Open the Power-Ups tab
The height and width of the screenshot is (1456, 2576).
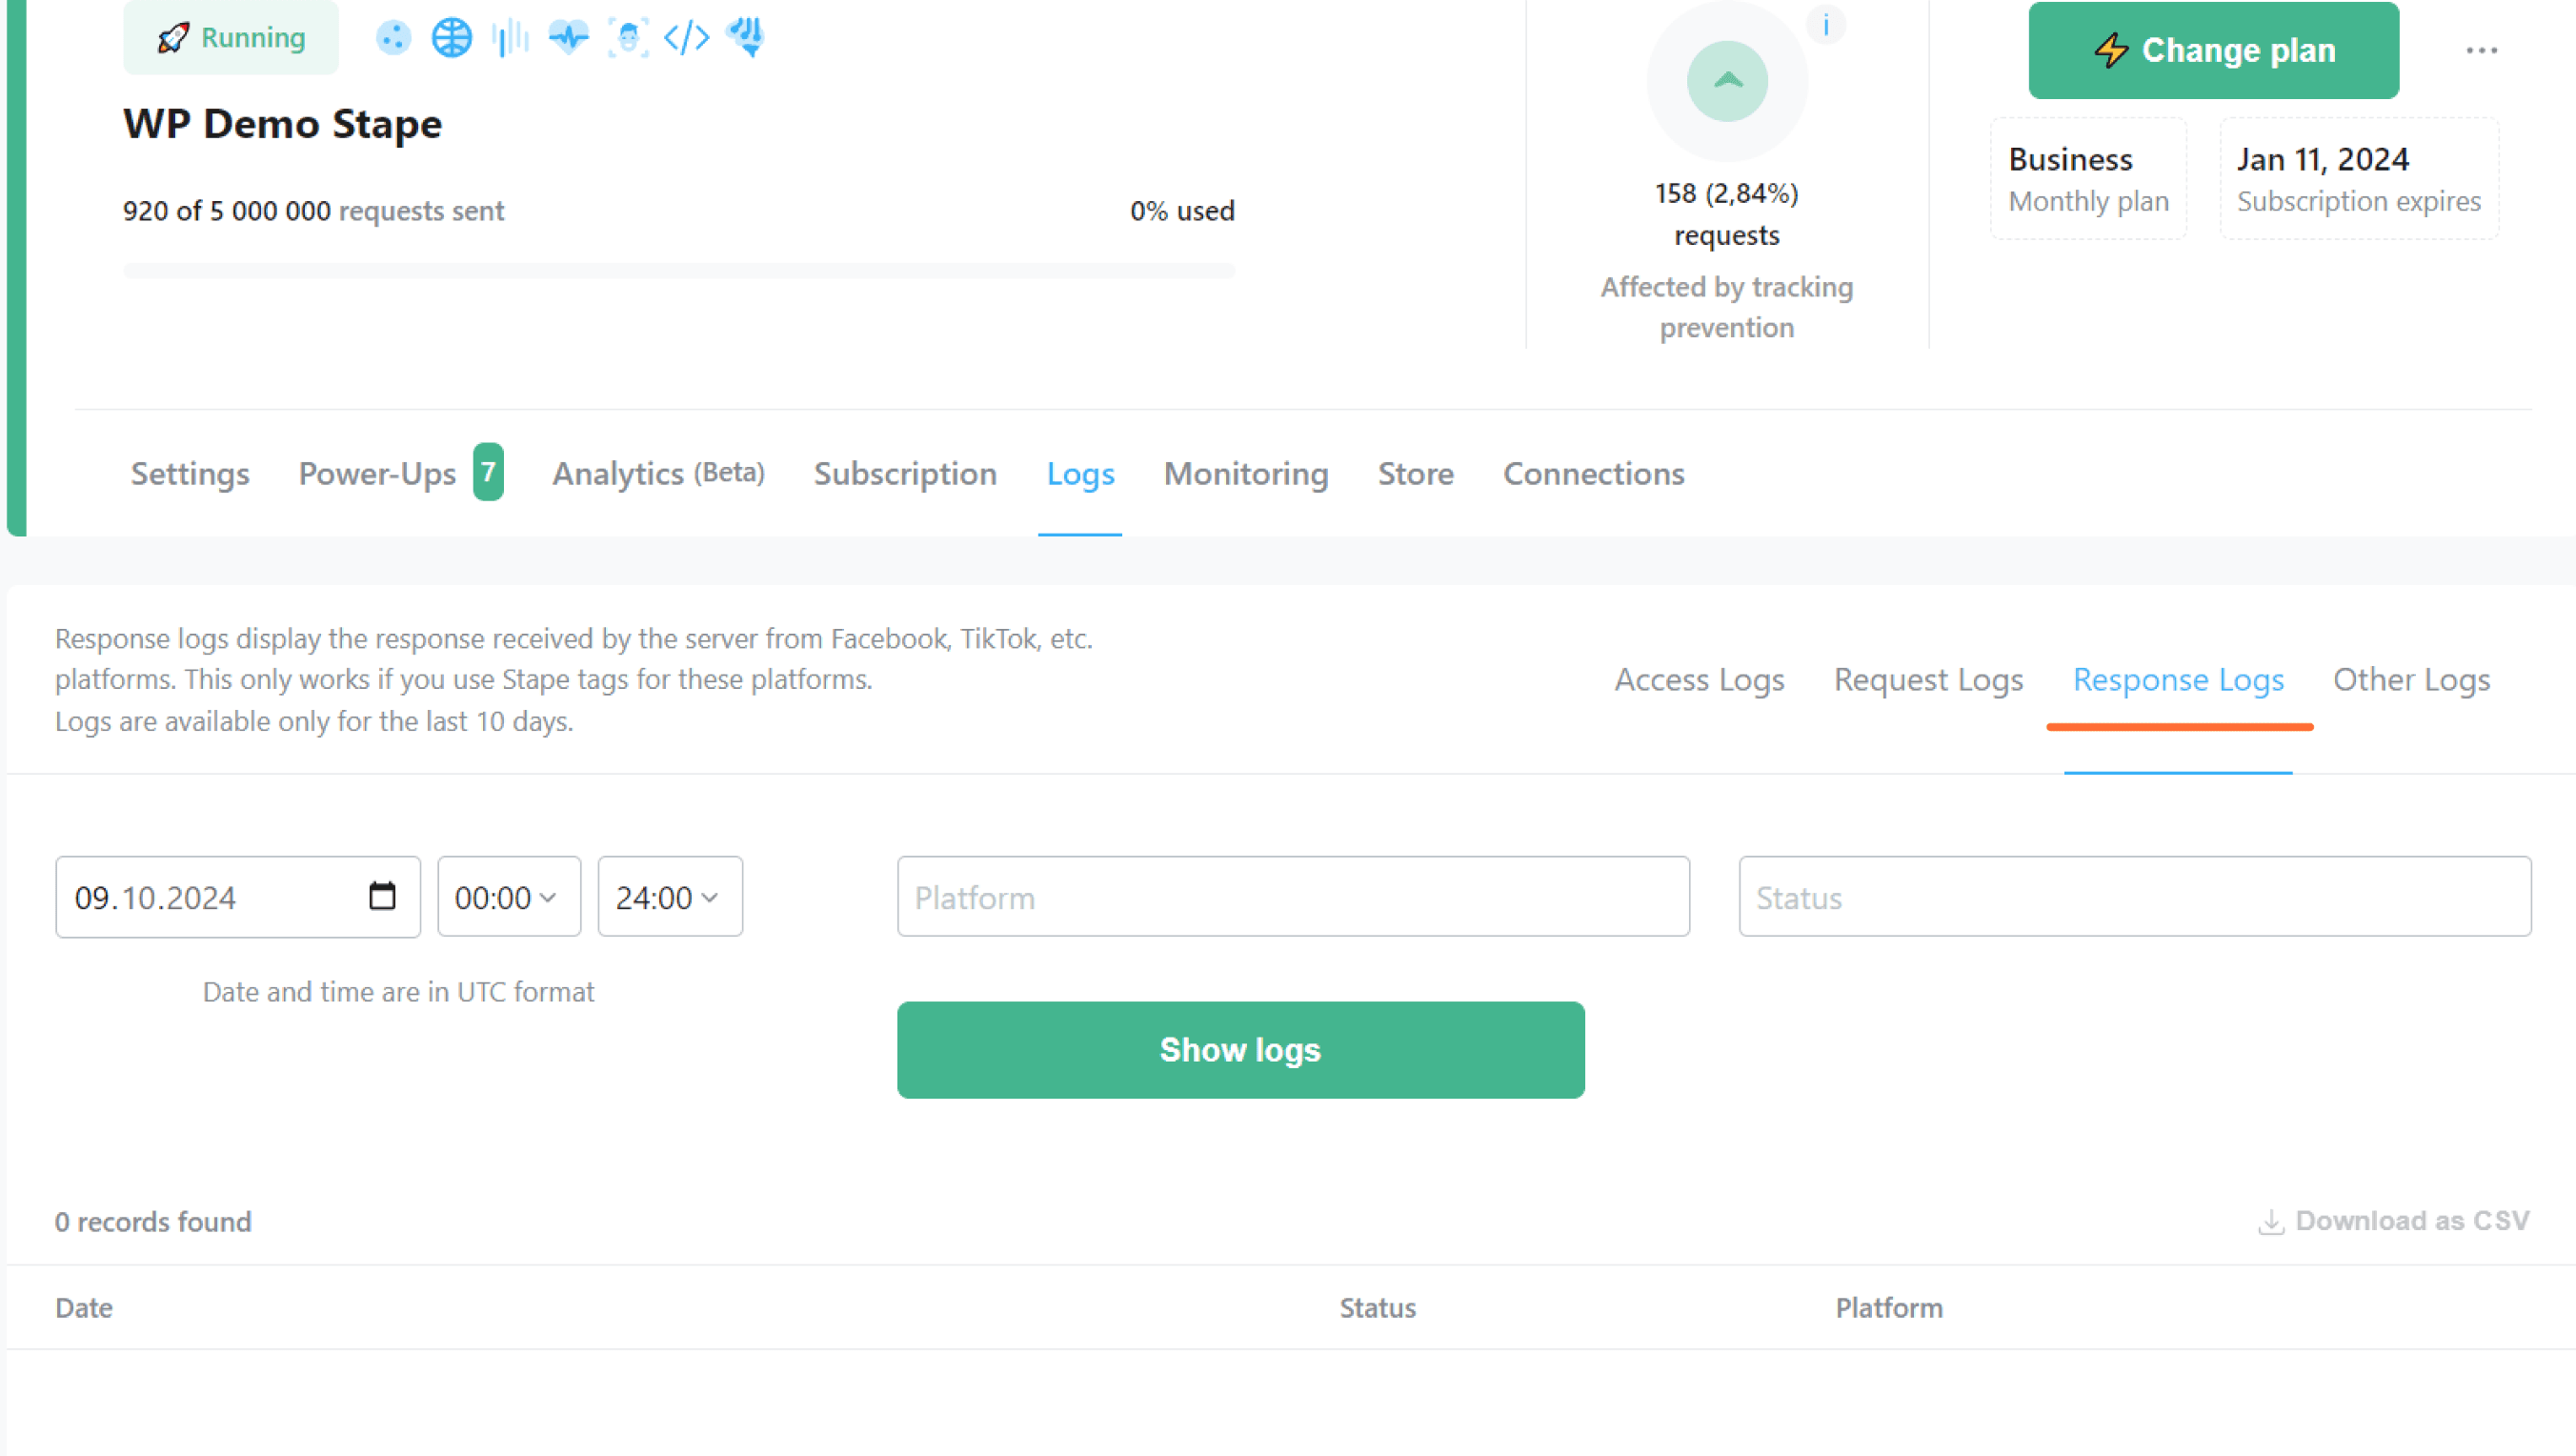pyautogui.click(x=377, y=474)
